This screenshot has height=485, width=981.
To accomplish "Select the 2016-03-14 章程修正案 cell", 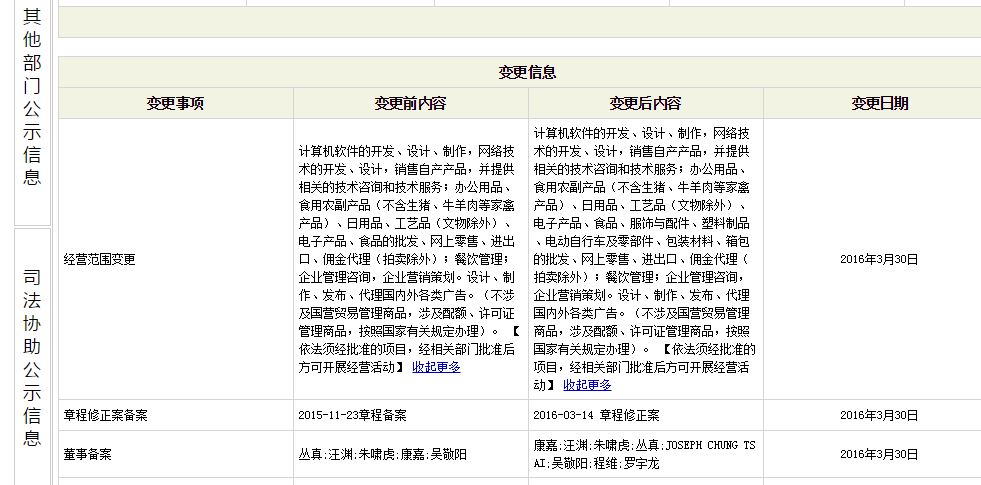I will point(596,415).
